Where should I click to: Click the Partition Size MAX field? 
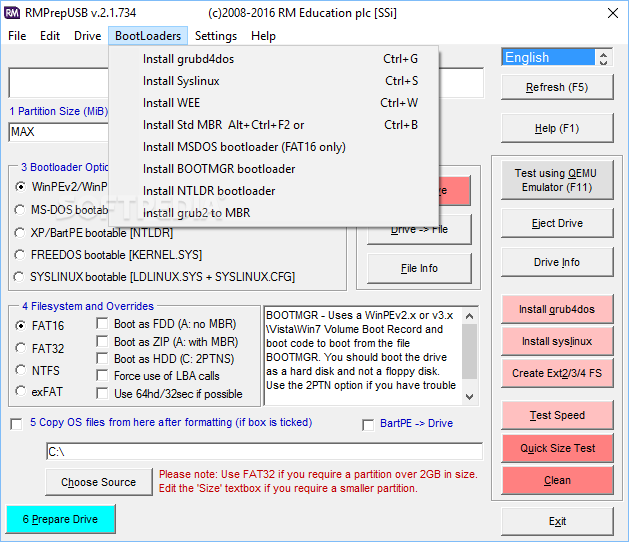pyautogui.click(x=59, y=132)
